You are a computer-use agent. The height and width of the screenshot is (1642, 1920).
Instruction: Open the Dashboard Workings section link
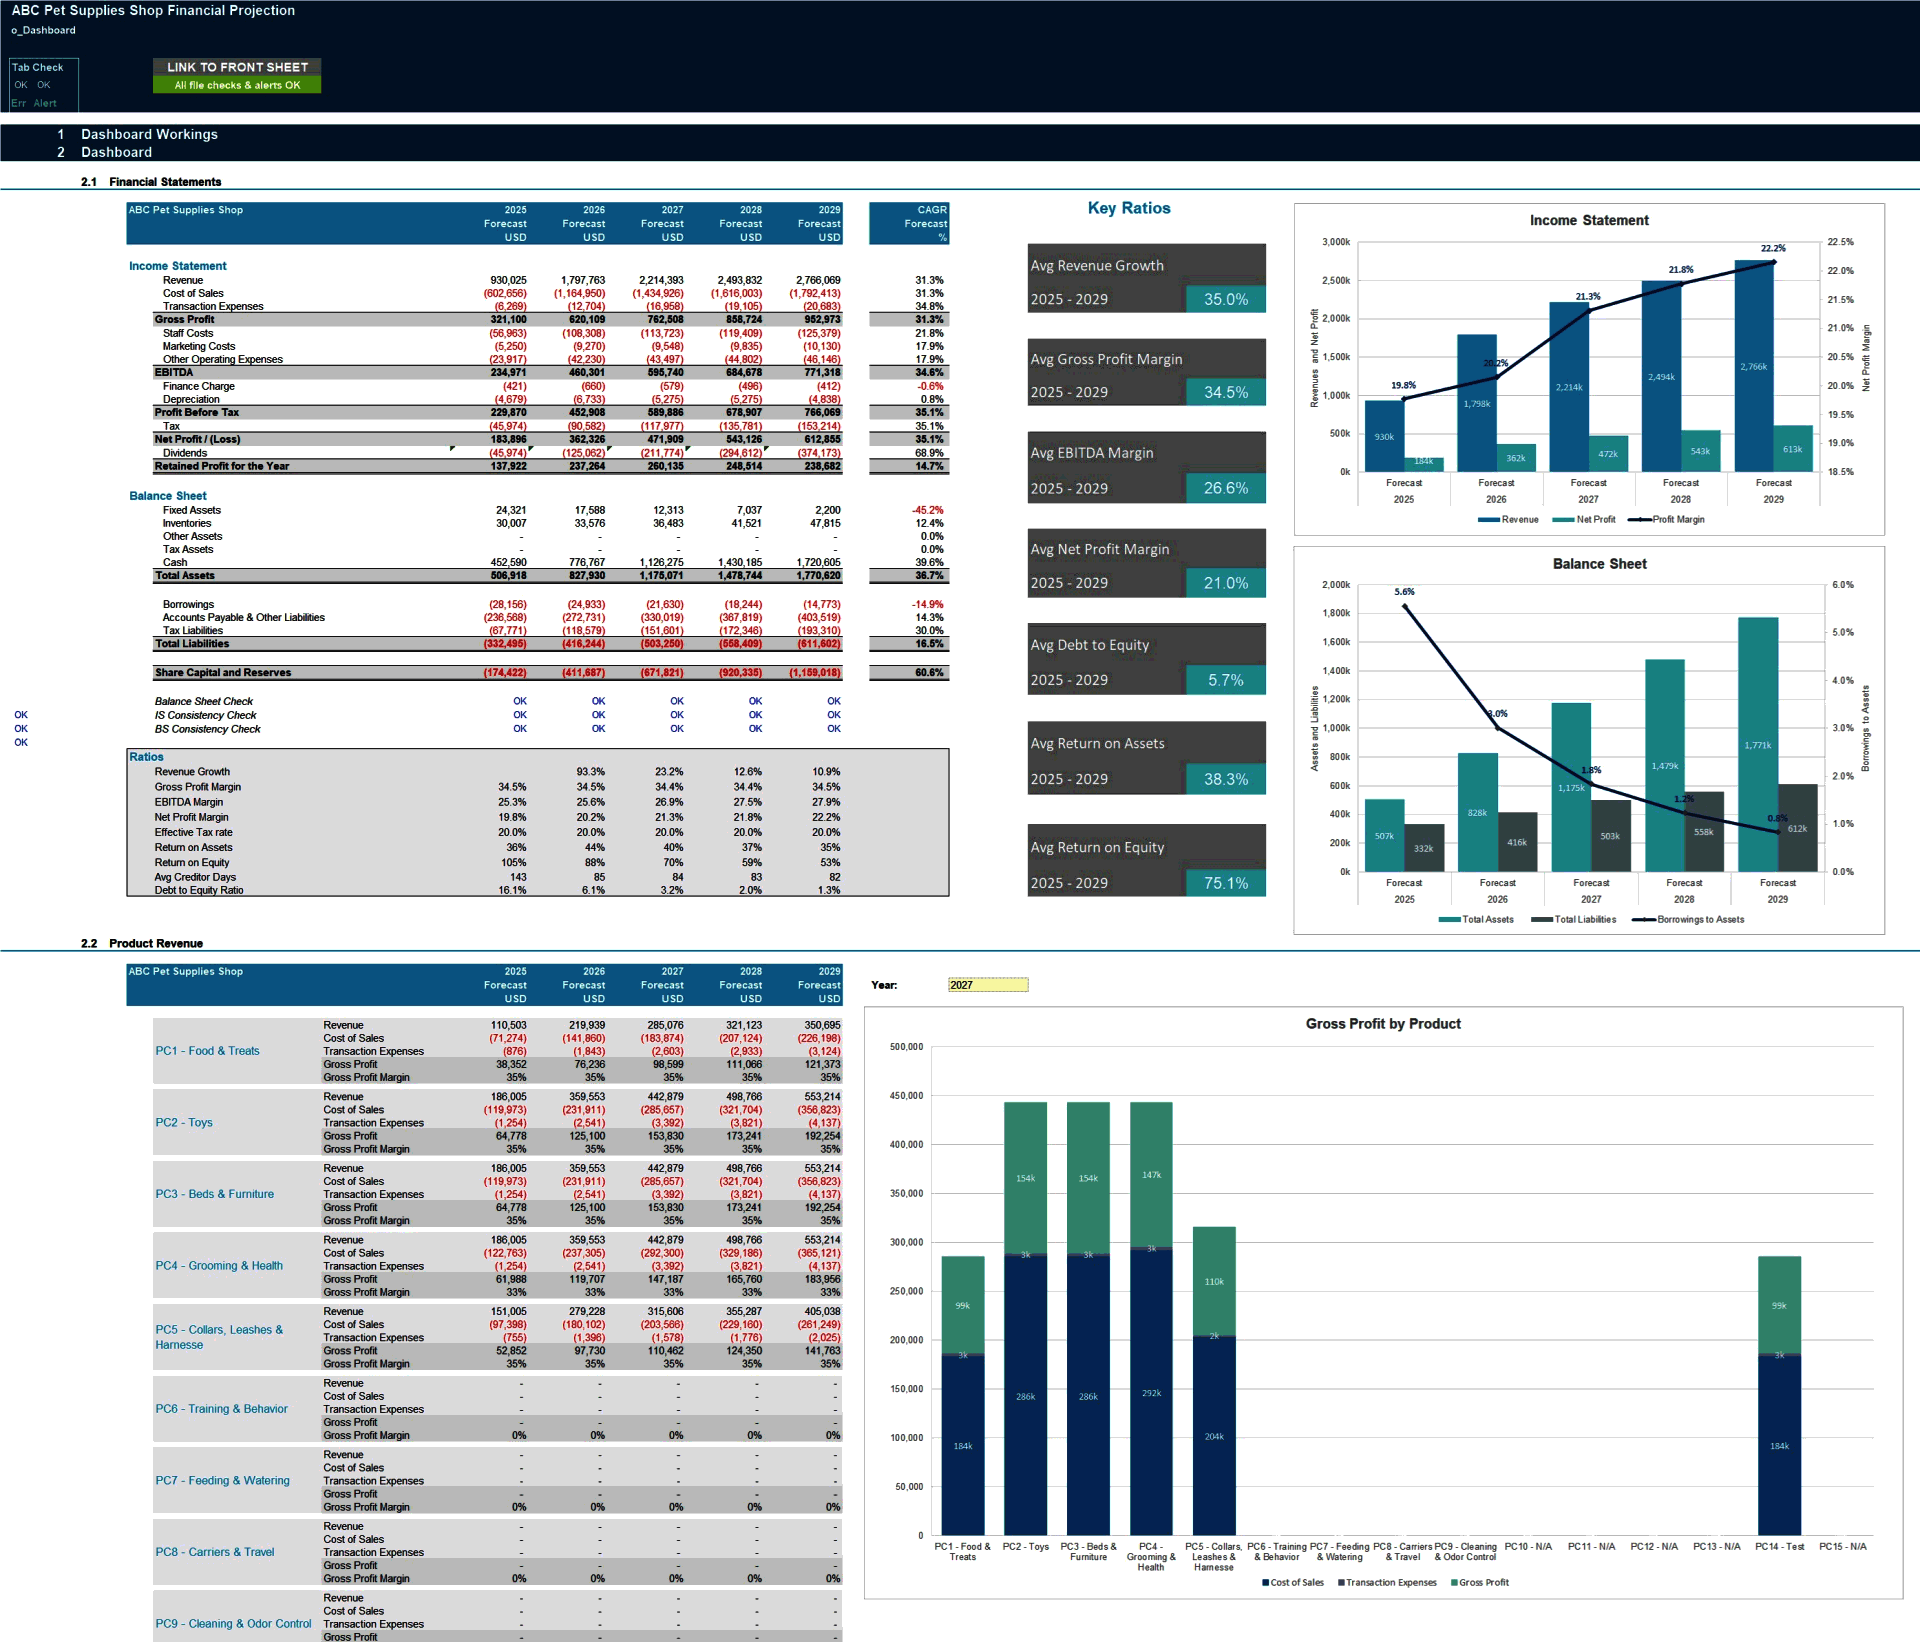point(149,134)
